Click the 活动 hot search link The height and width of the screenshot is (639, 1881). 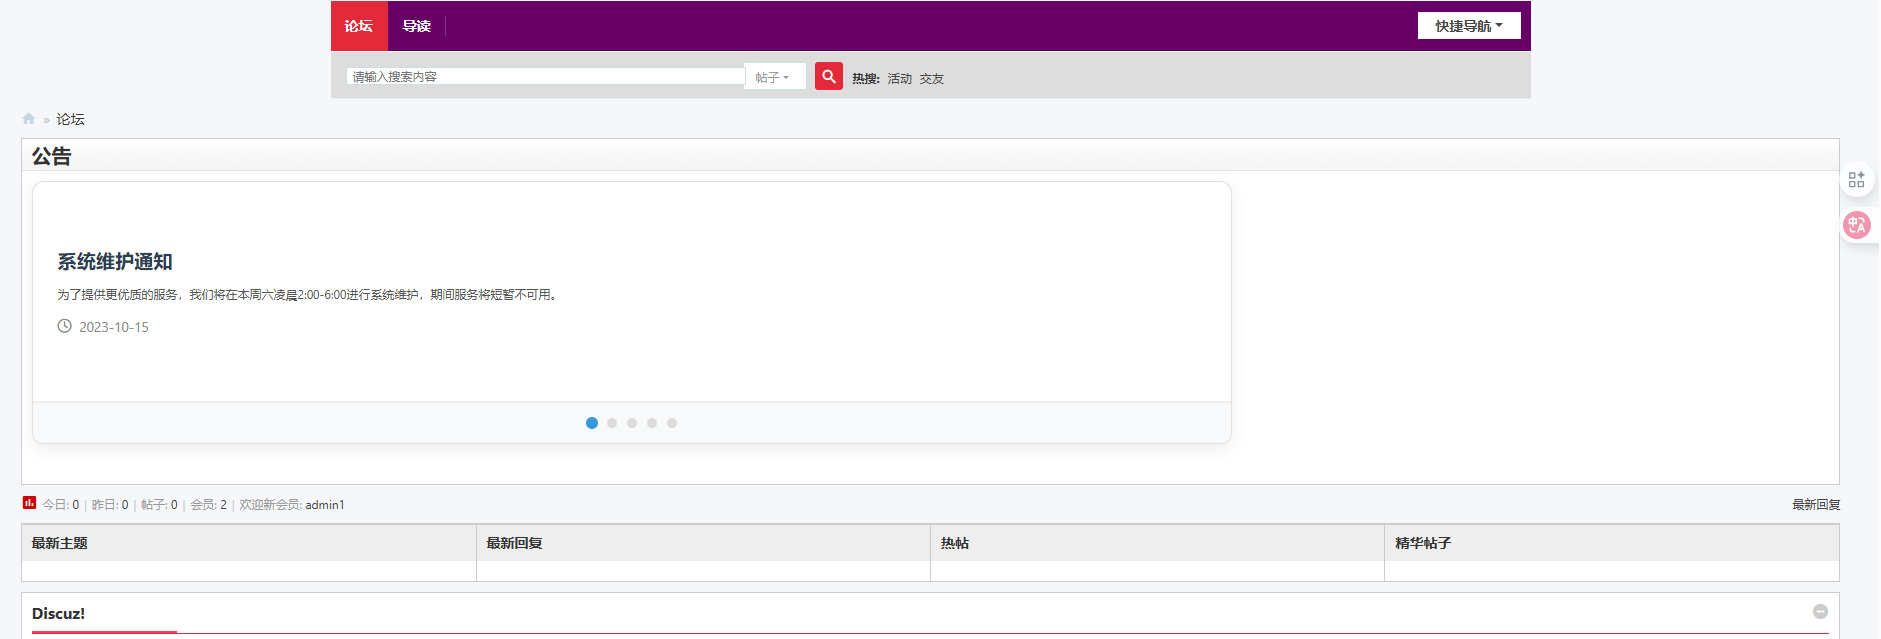click(899, 79)
